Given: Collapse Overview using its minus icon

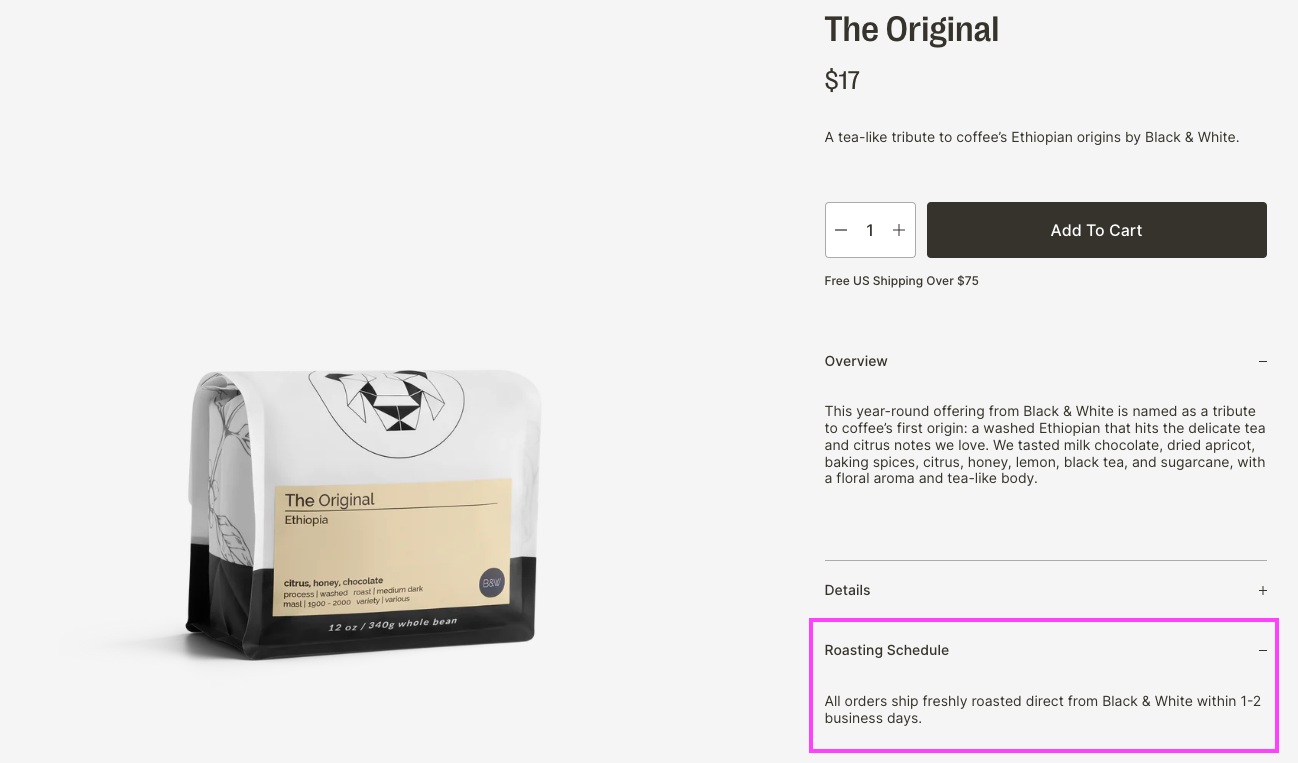Looking at the screenshot, I should 1263,361.
